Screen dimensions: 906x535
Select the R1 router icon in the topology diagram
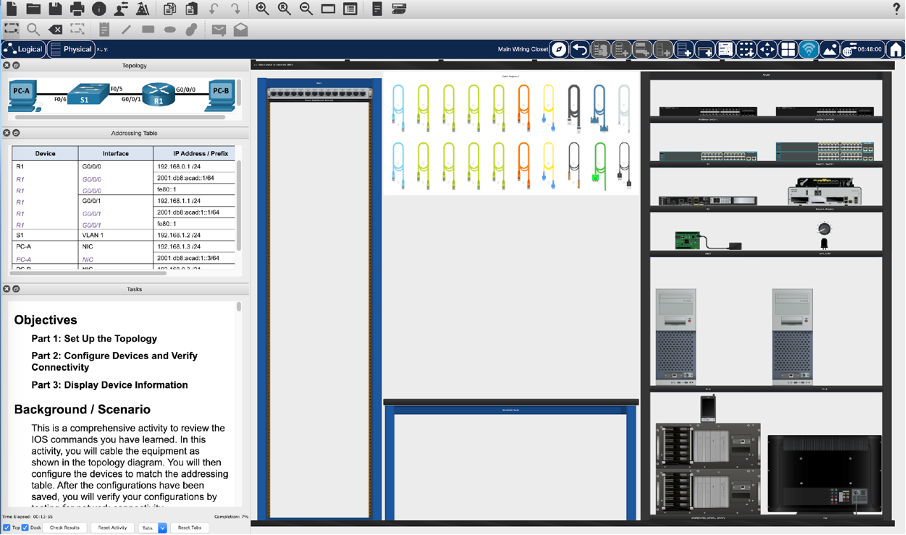pyautogui.click(x=158, y=94)
